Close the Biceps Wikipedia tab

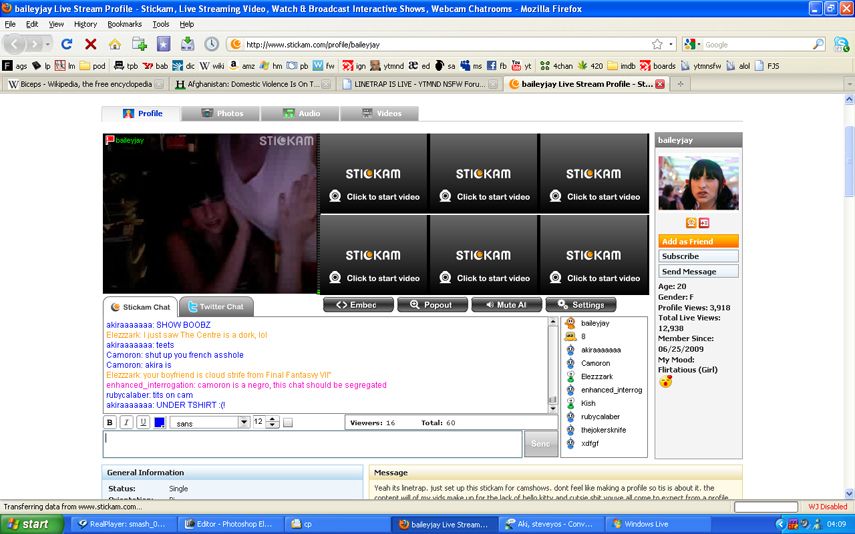[x=159, y=84]
